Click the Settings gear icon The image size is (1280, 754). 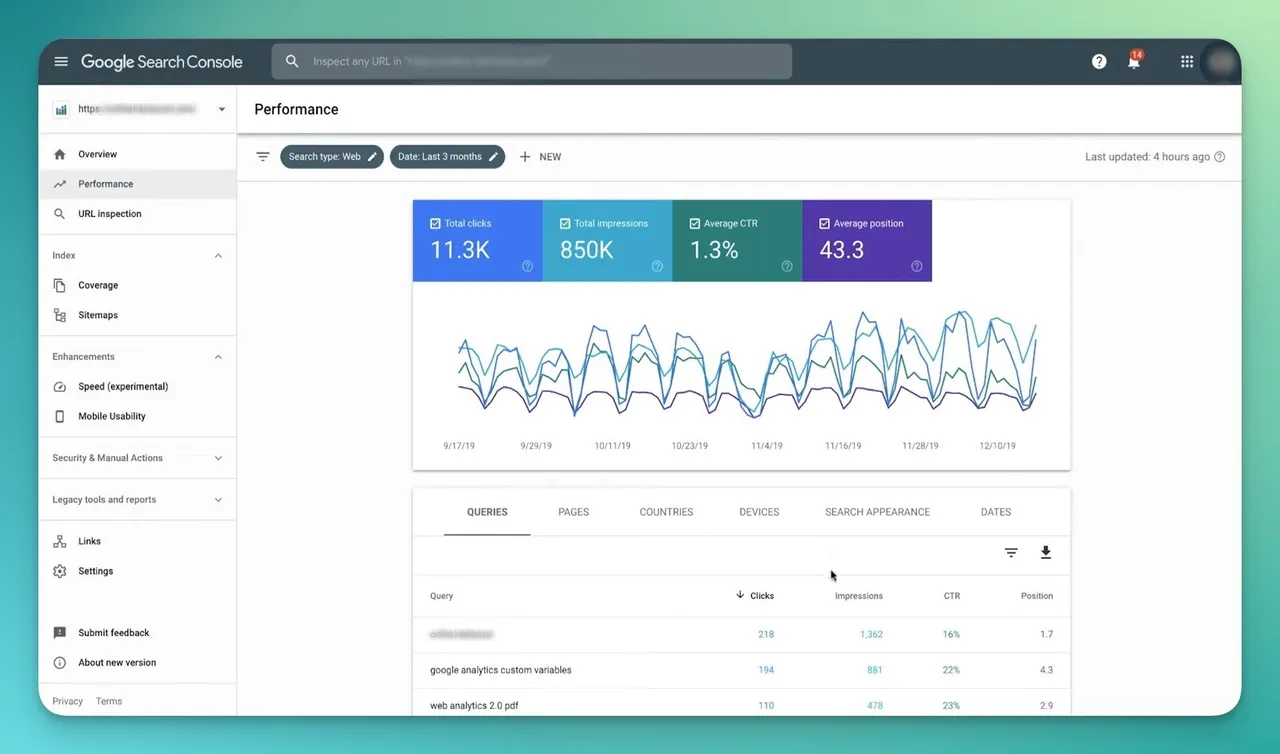(60, 571)
